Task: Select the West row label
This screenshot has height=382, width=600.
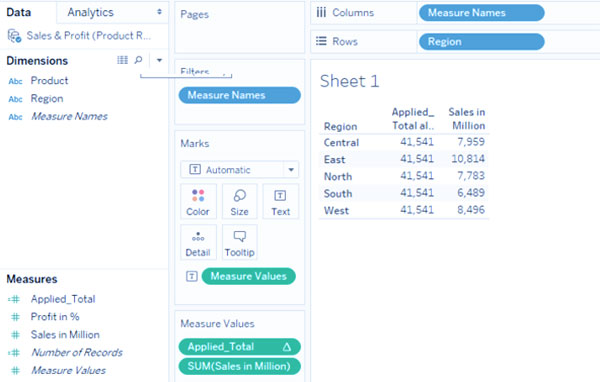Action: point(336,211)
